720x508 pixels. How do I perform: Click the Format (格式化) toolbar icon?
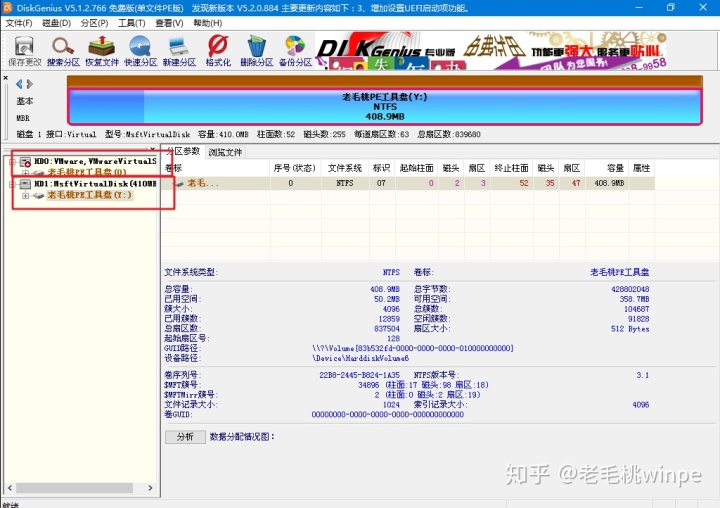pyautogui.click(x=218, y=51)
